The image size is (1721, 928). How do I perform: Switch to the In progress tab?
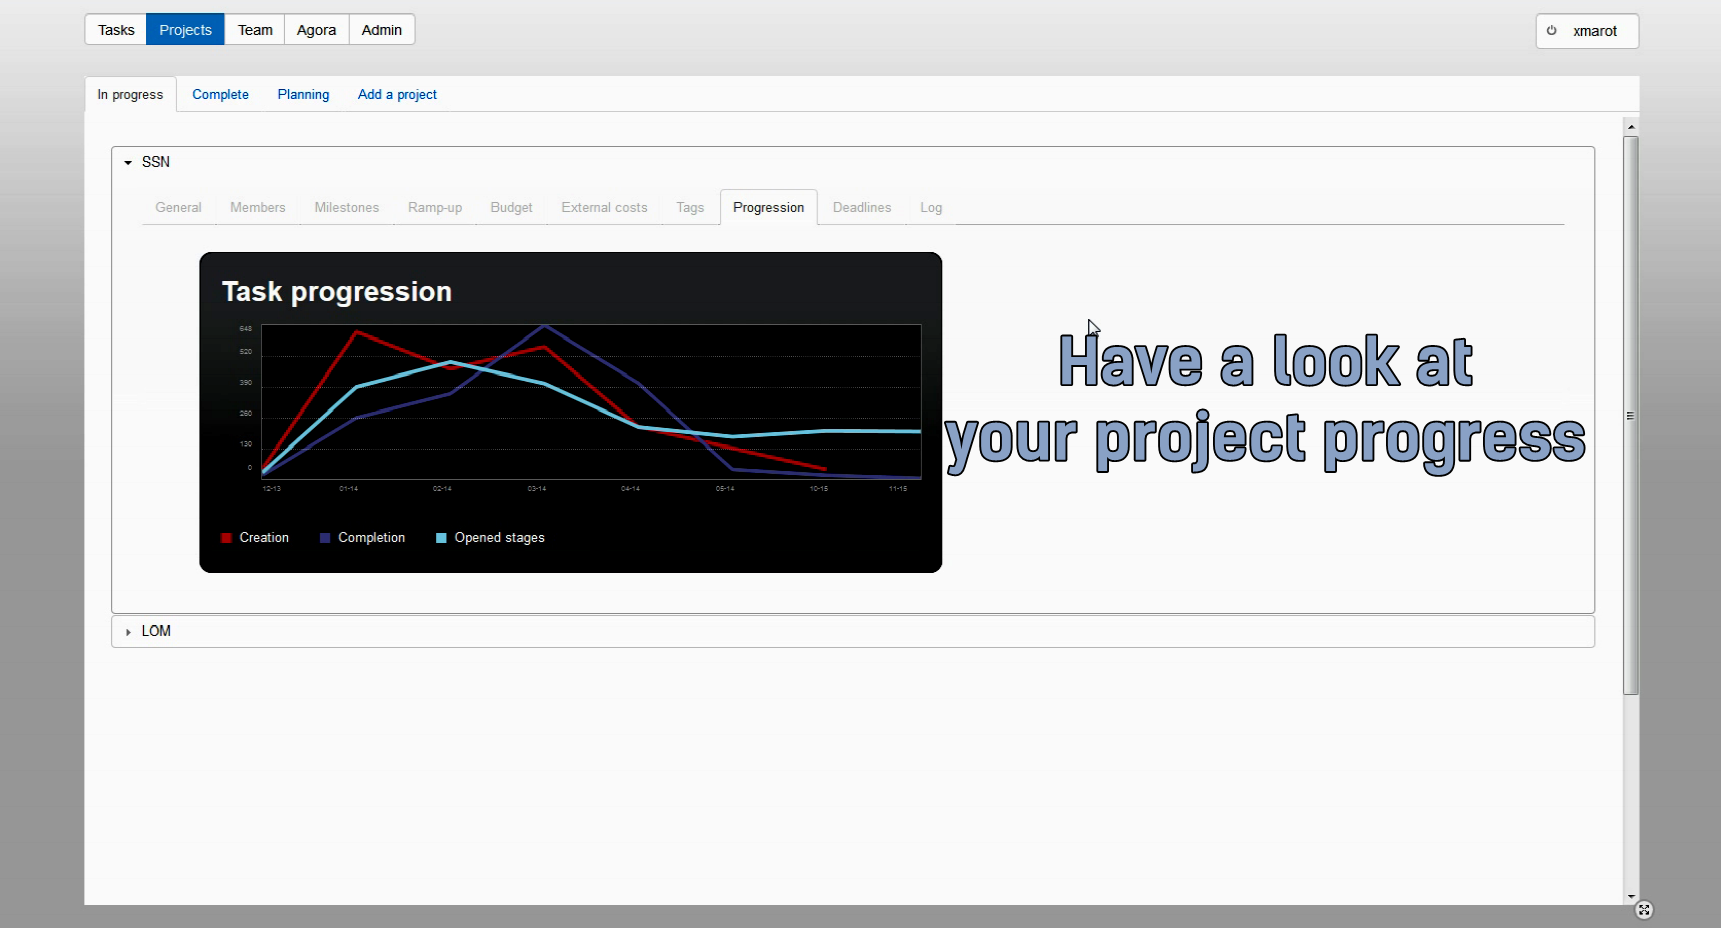click(x=130, y=94)
